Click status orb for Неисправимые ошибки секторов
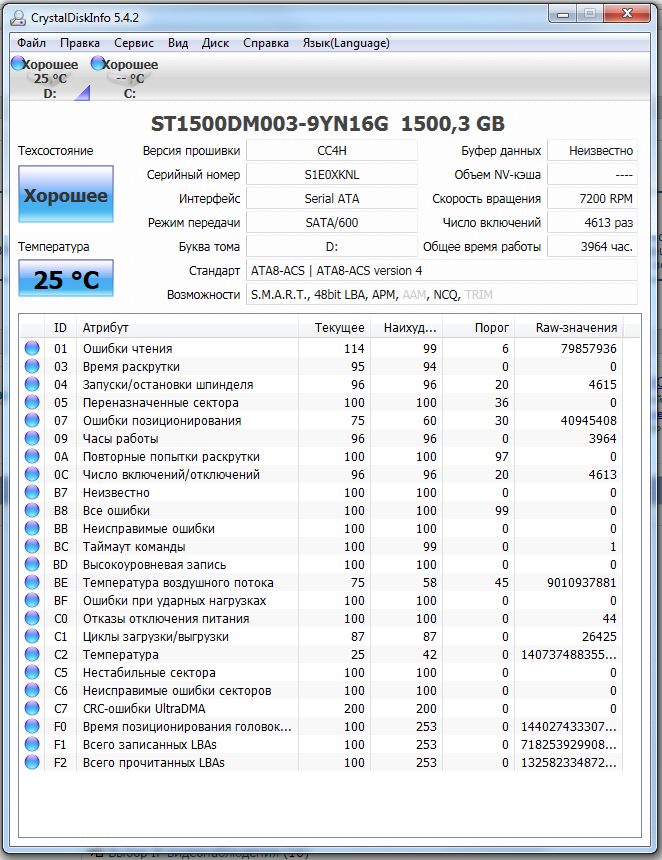Screen dimensions: 662x860 (x=32, y=690)
